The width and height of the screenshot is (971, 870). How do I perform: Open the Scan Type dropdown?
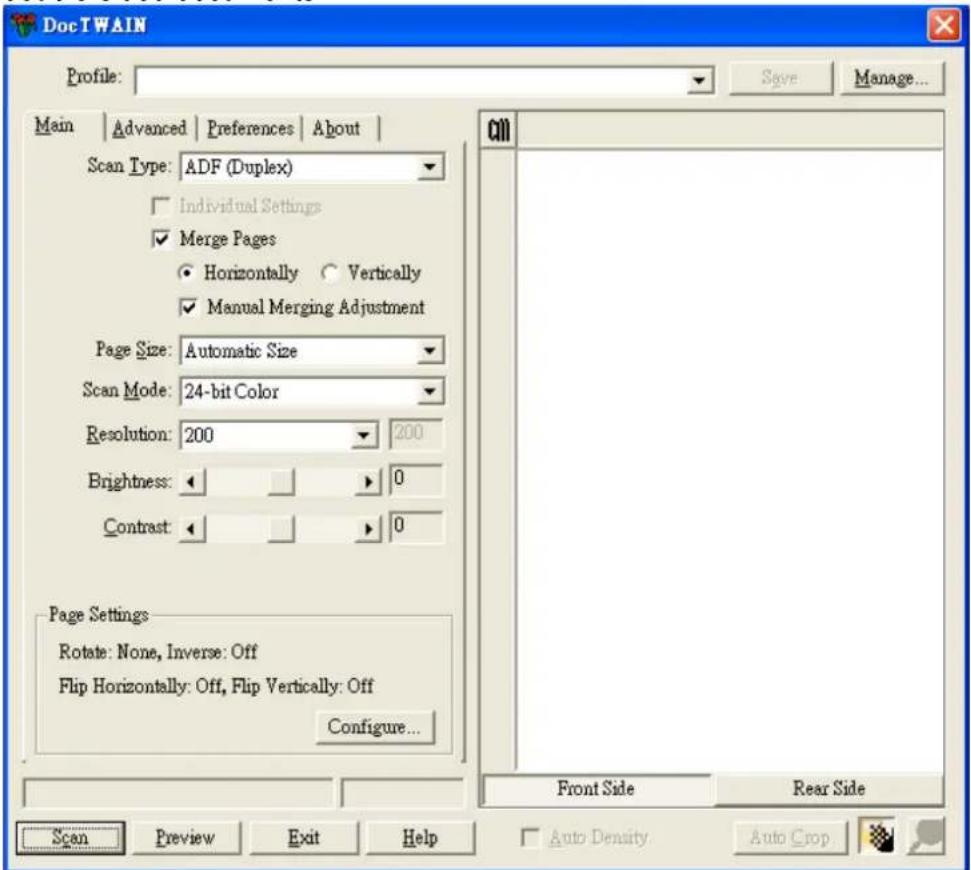point(429,167)
